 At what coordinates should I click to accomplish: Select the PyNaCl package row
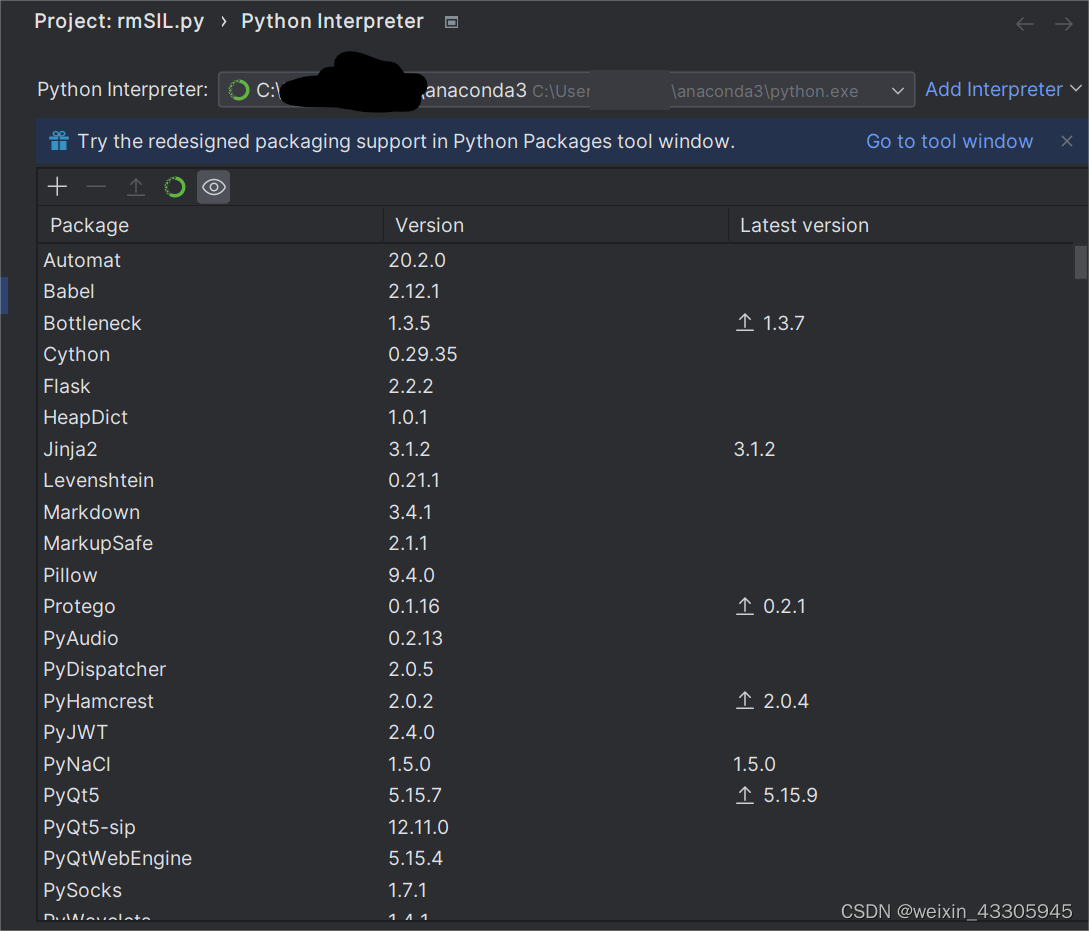(555, 764)
